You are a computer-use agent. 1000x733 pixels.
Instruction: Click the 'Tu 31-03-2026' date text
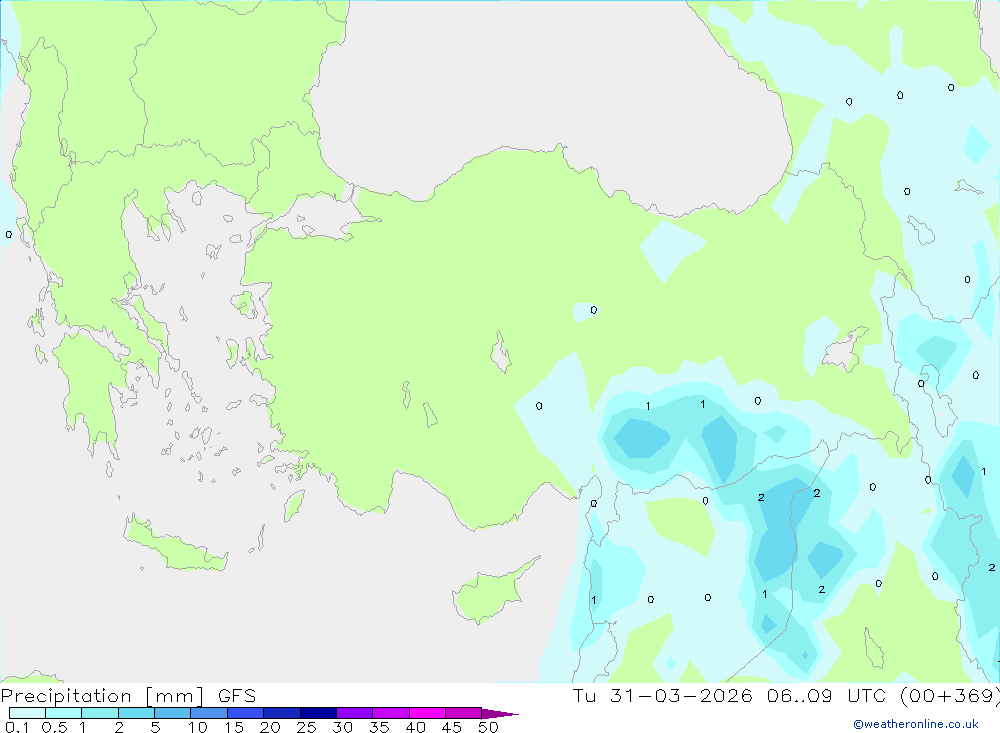click(663, 695)
